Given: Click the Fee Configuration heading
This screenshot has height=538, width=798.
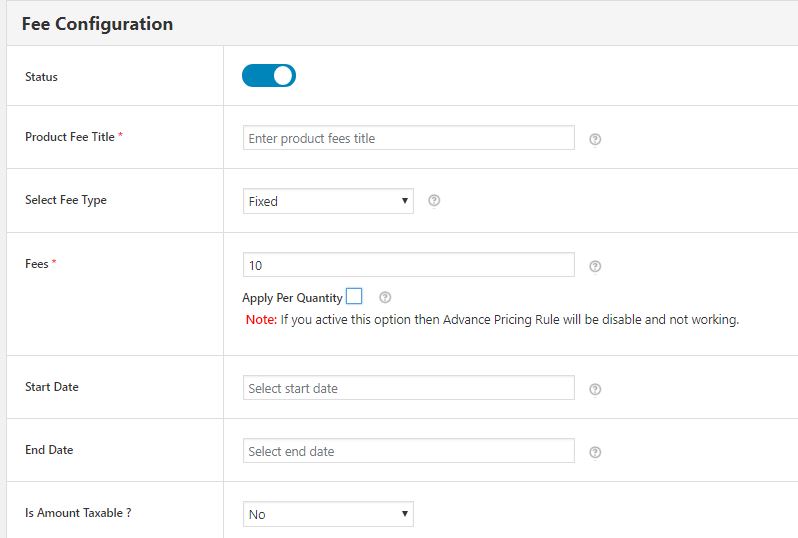Looking at the screenshot, I should pyautogui.click(x=97, y=24).
